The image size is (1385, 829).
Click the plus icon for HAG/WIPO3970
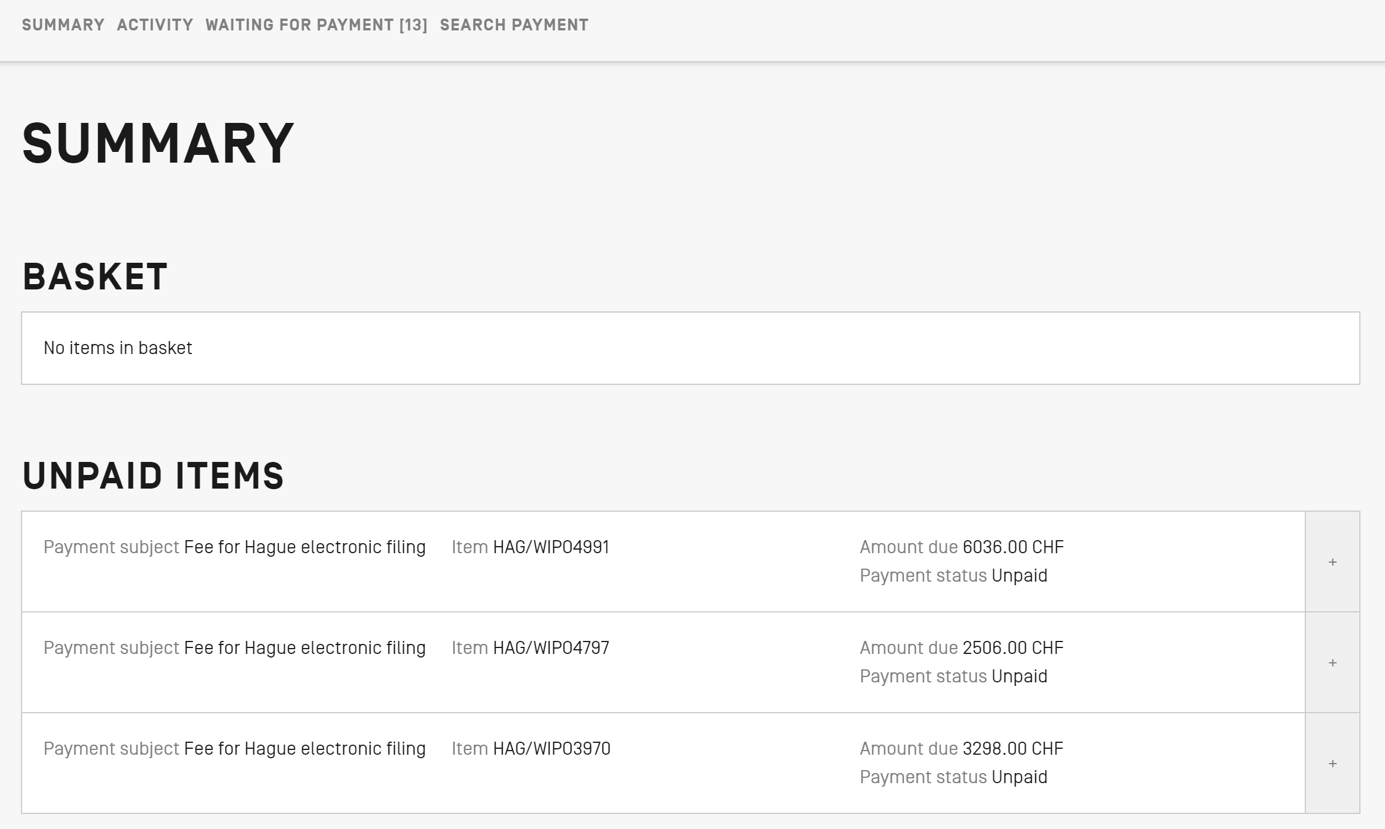tap(1332, 764)
